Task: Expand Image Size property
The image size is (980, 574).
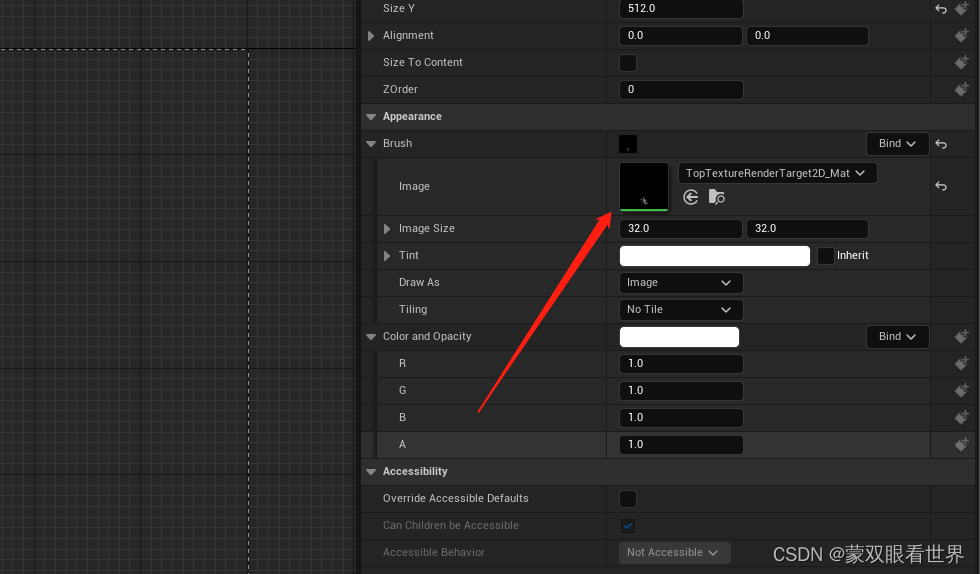Action: 387,229
